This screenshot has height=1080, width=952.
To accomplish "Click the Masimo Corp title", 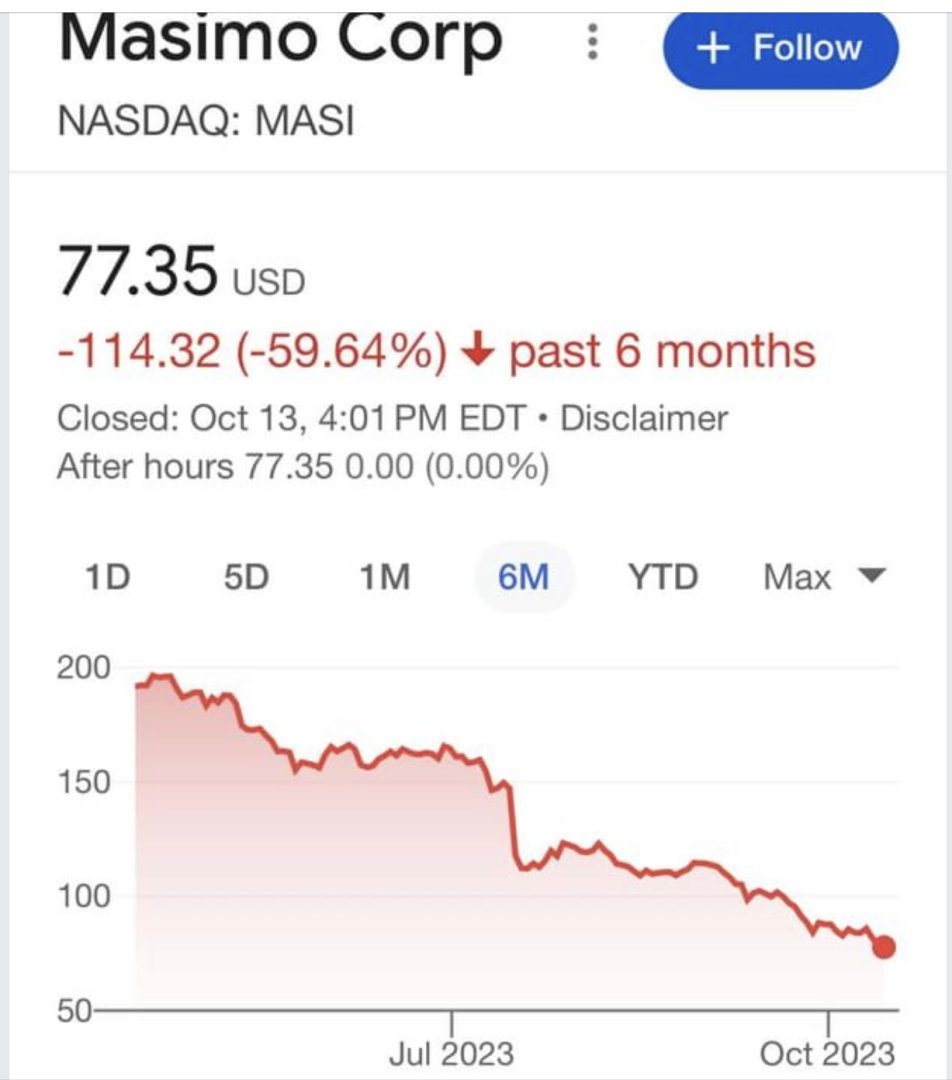I will coord(280,39).
